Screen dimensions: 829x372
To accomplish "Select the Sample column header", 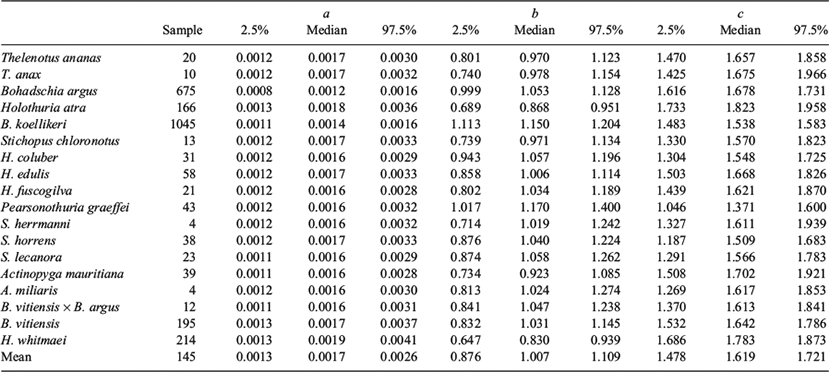I will (x=182, y=30).
